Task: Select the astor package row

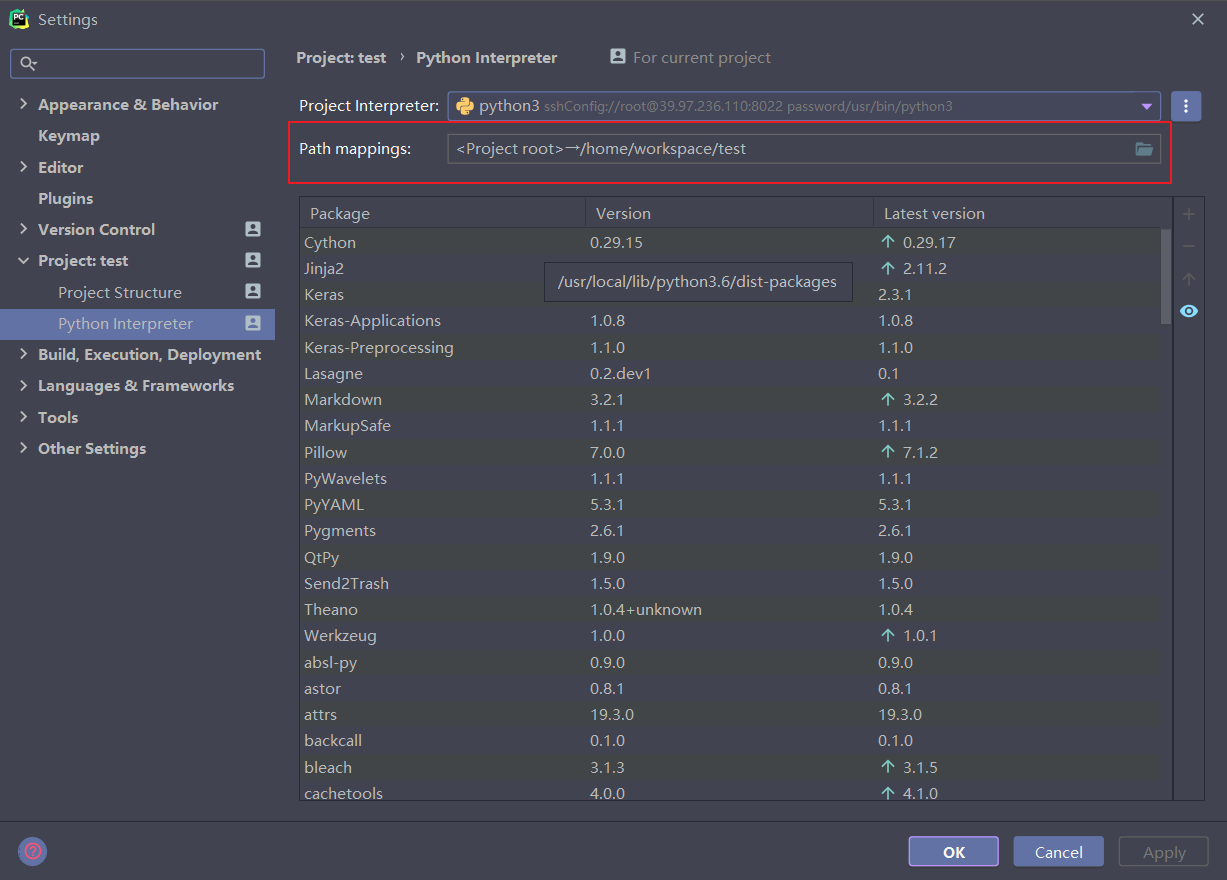Action: click(x=730, y=688)
